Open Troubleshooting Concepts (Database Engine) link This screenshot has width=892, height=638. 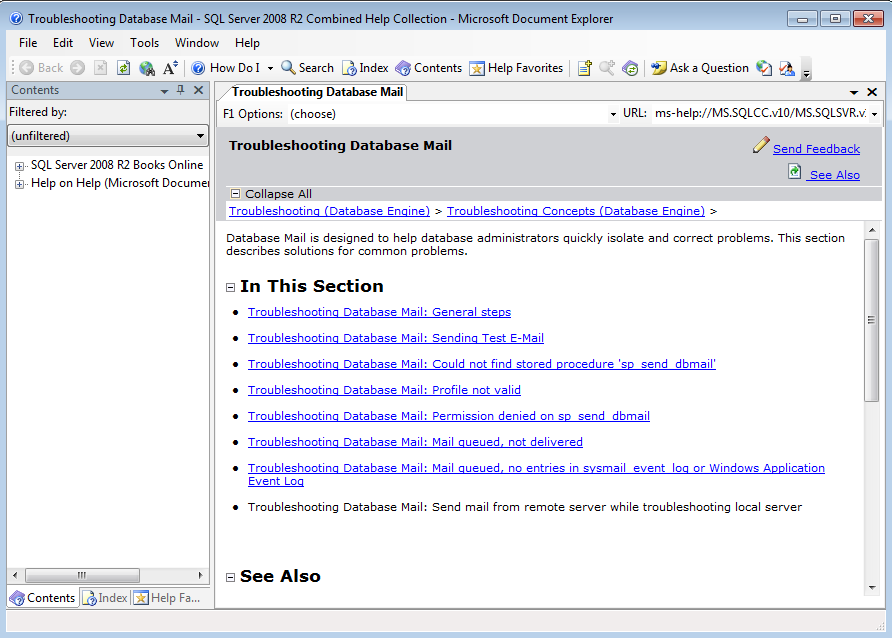[x=576, y=211]
